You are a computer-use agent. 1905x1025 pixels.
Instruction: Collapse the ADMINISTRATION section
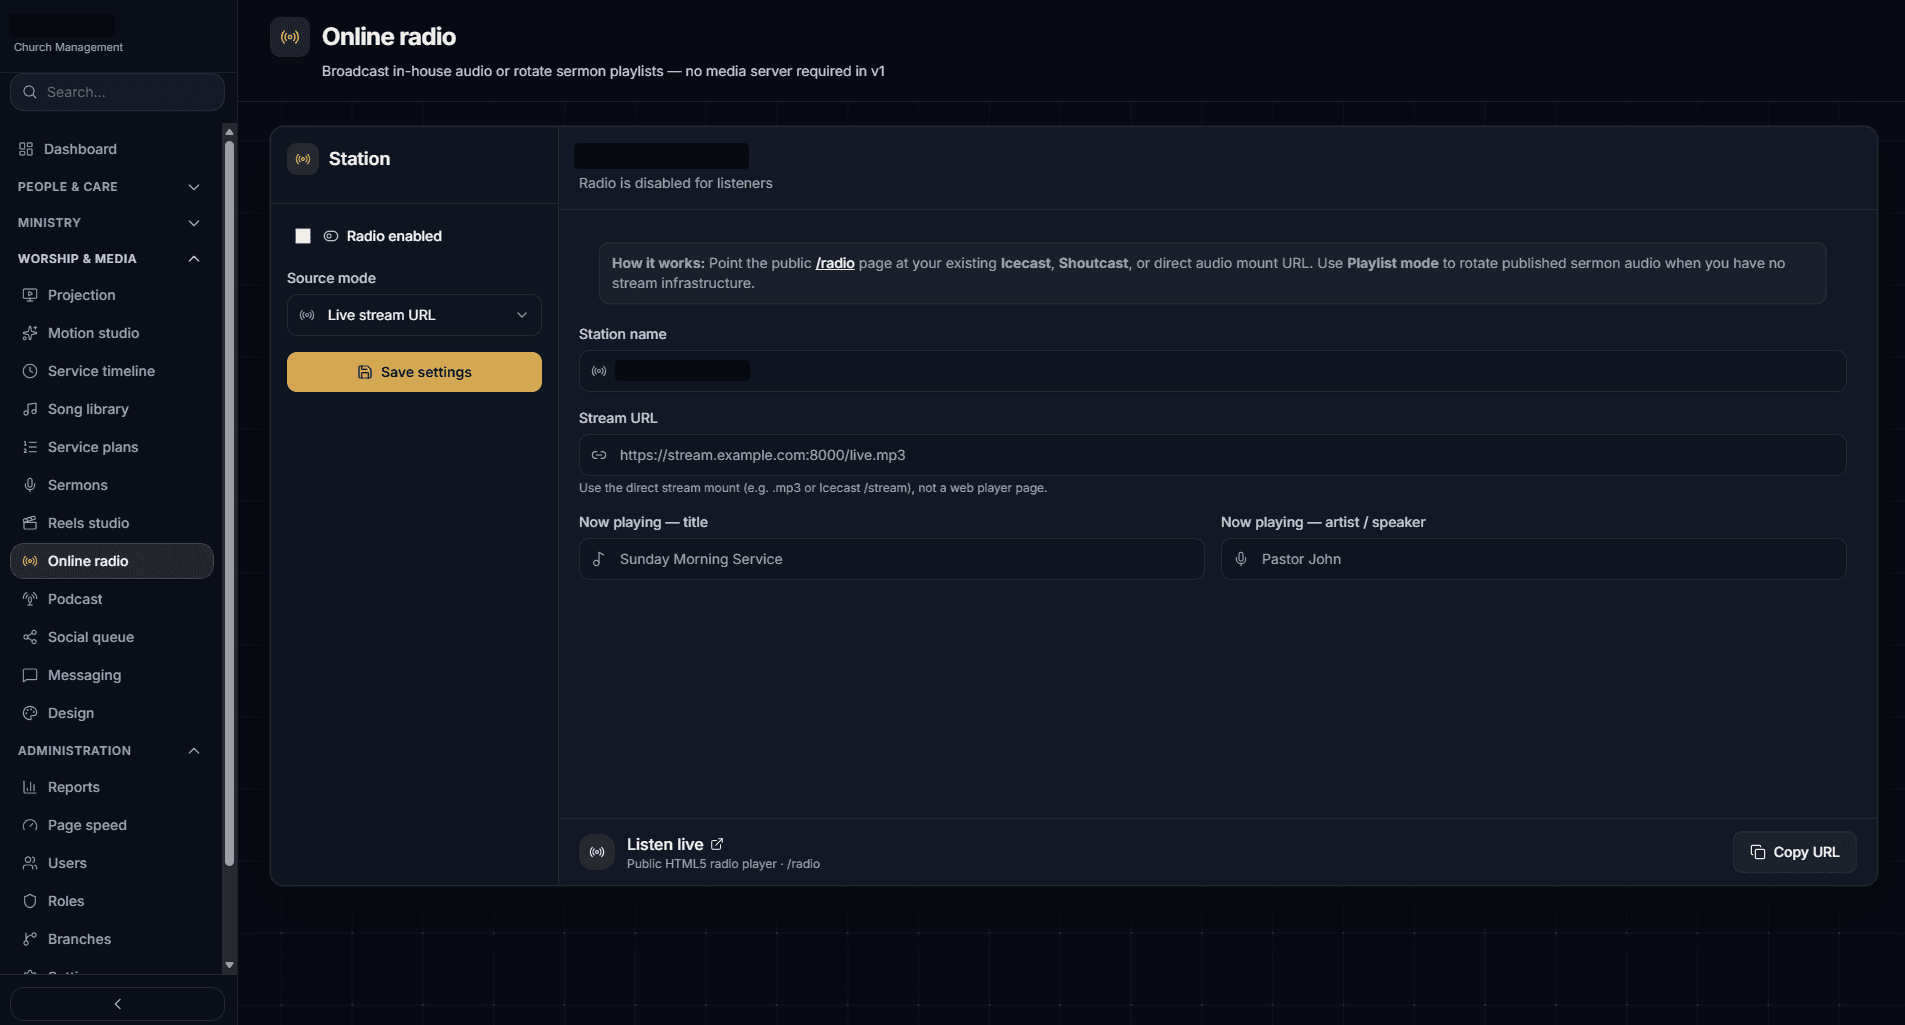[x=110, y=751]
